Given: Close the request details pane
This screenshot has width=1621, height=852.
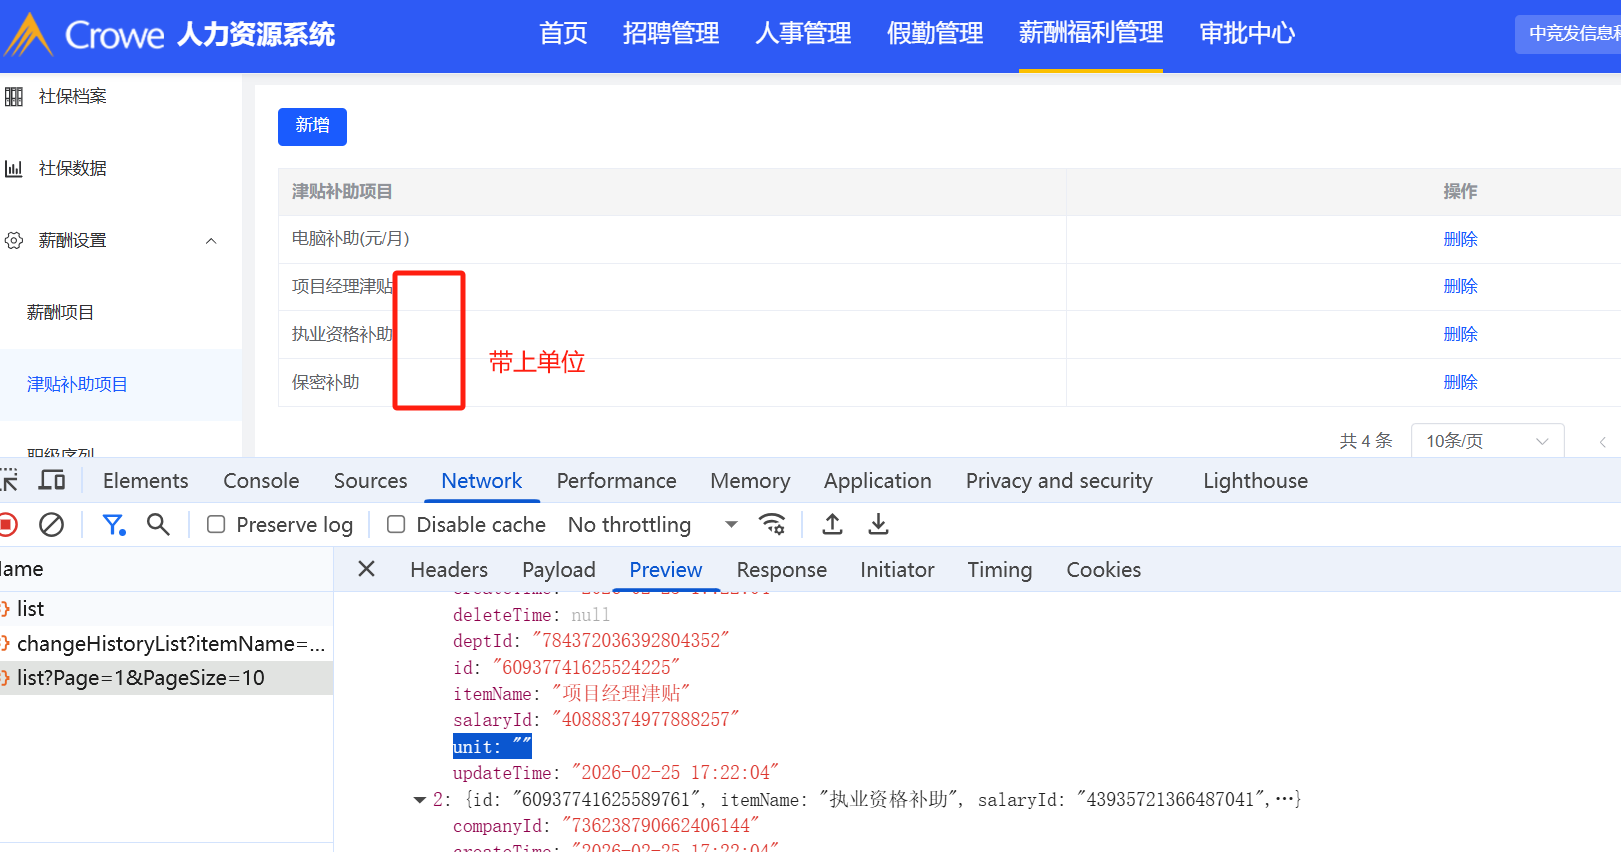Looking at the screenshot, I should [367, 569].
